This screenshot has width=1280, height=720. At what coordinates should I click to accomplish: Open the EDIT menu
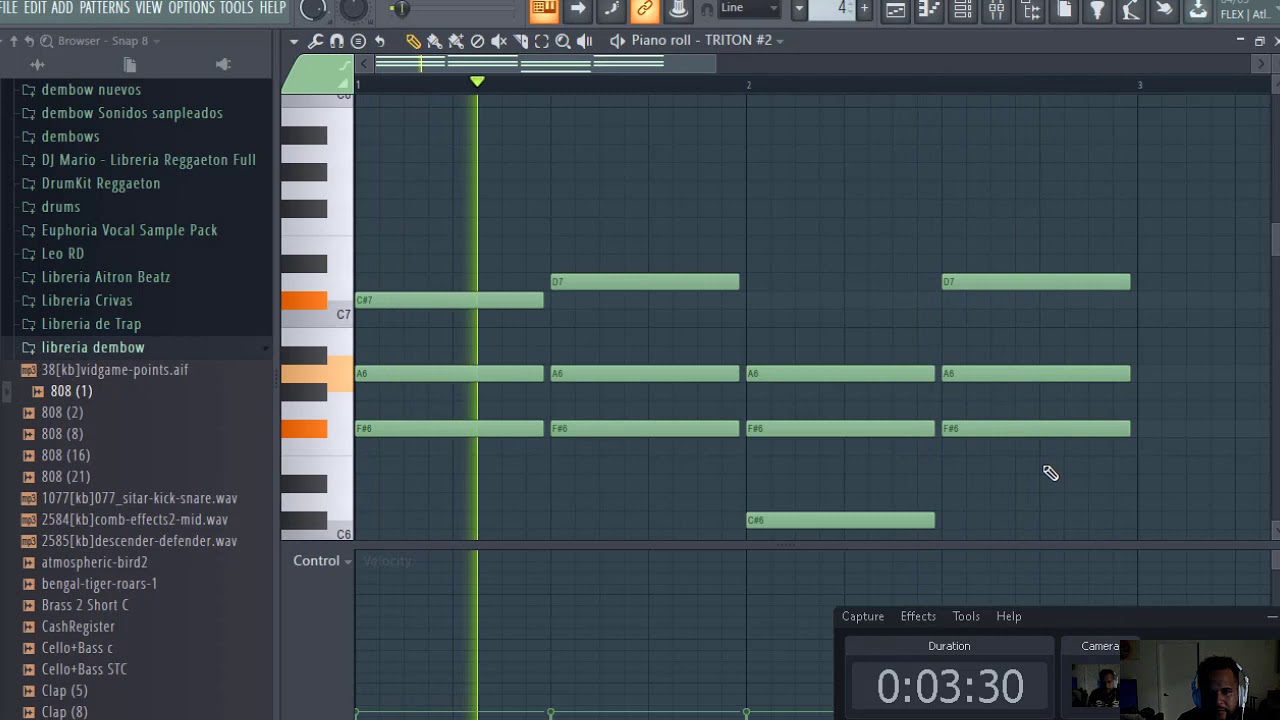click(35, 8)
